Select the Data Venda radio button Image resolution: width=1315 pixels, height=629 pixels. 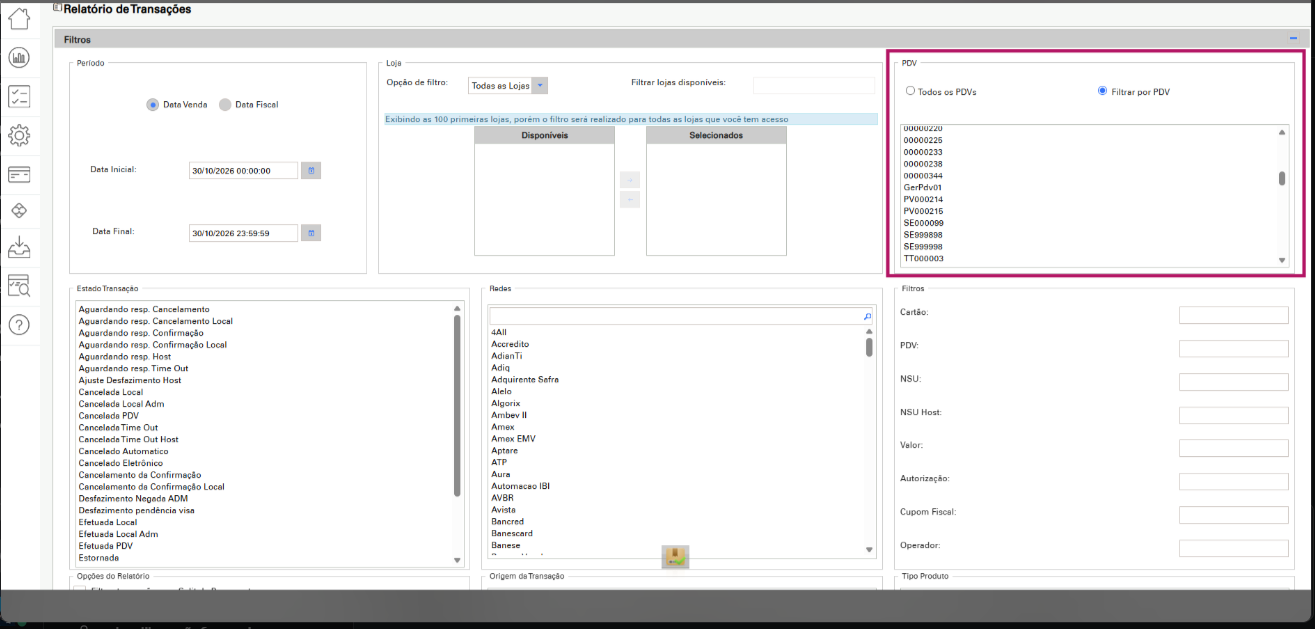(x=153, y=104)
